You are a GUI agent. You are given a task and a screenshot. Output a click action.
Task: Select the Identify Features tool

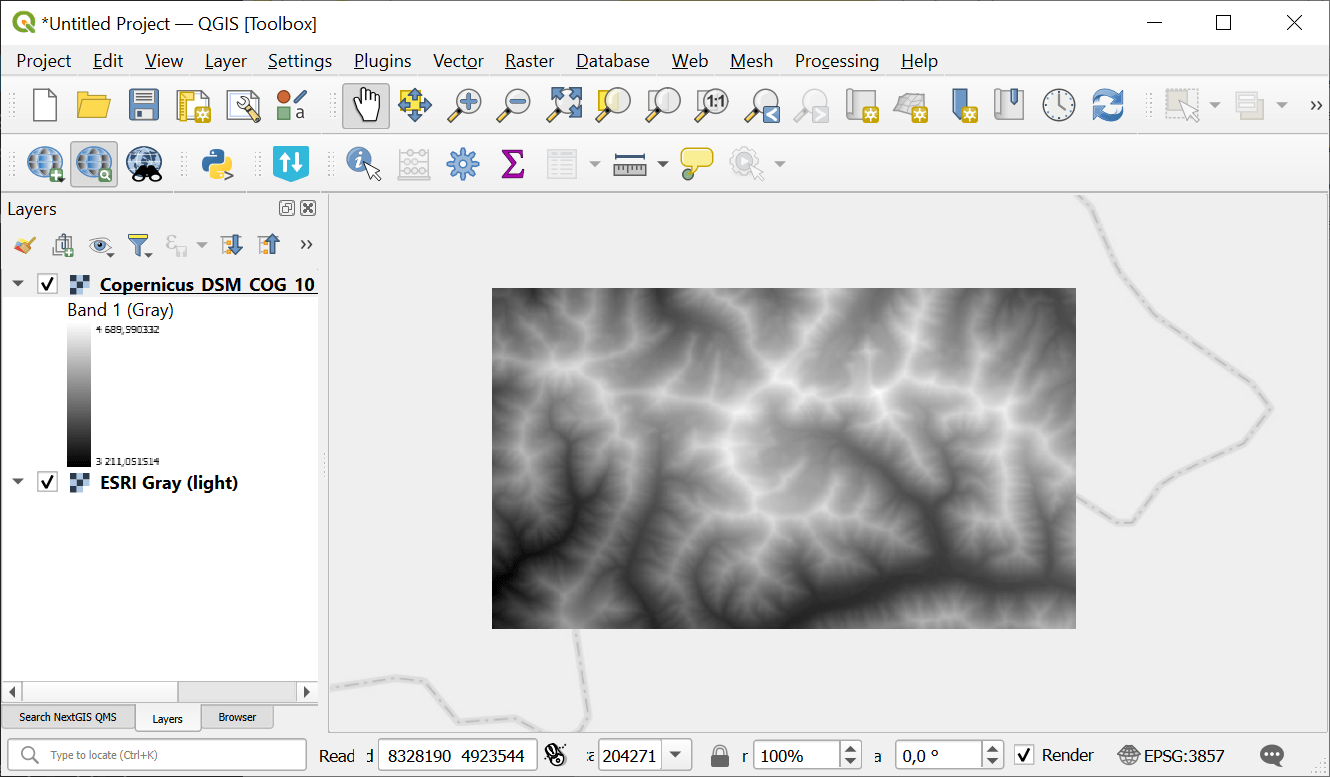point(364,164)
